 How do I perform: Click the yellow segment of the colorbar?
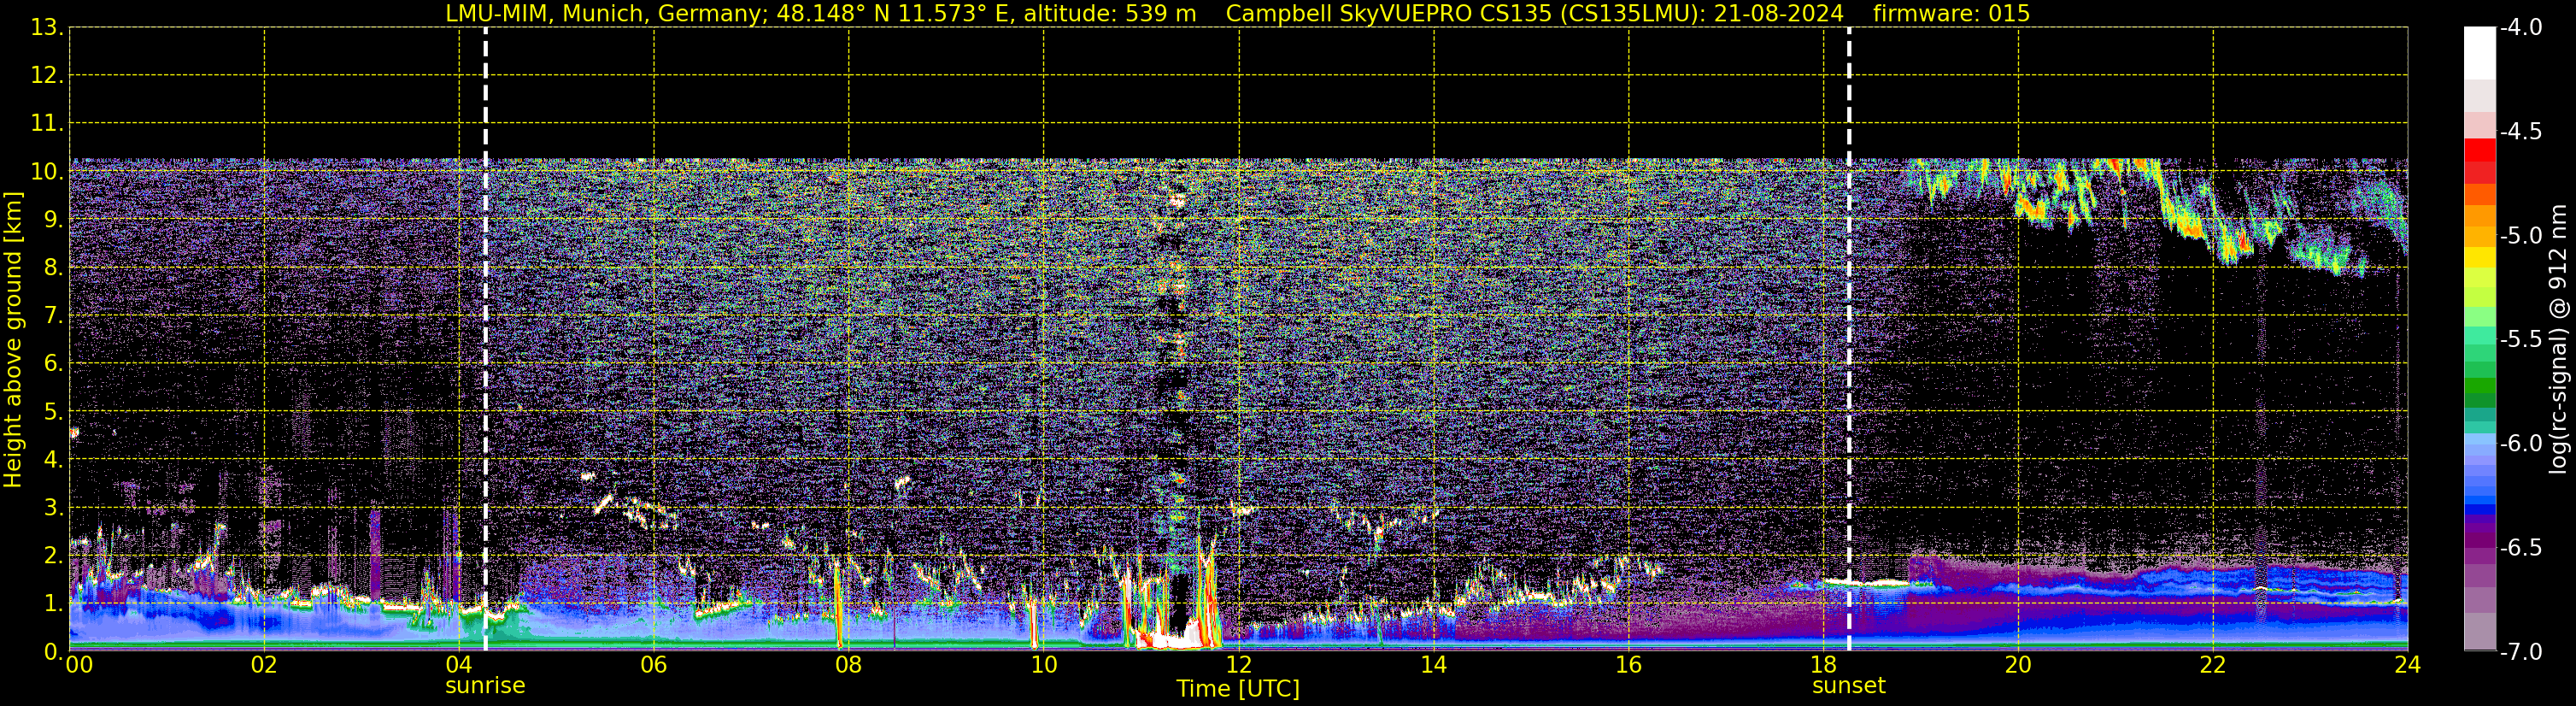point(2480,257)
